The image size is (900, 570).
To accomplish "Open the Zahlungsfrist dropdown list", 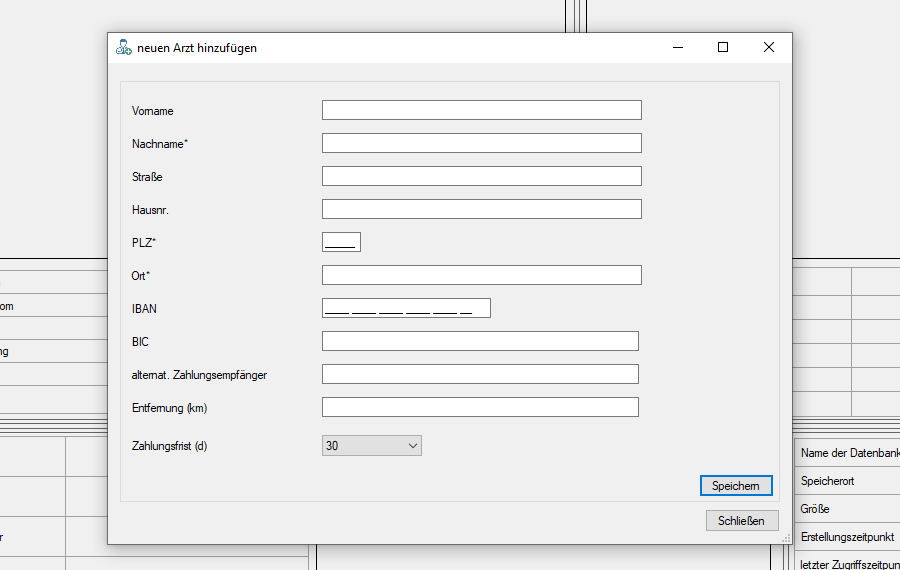I will 372,446.
